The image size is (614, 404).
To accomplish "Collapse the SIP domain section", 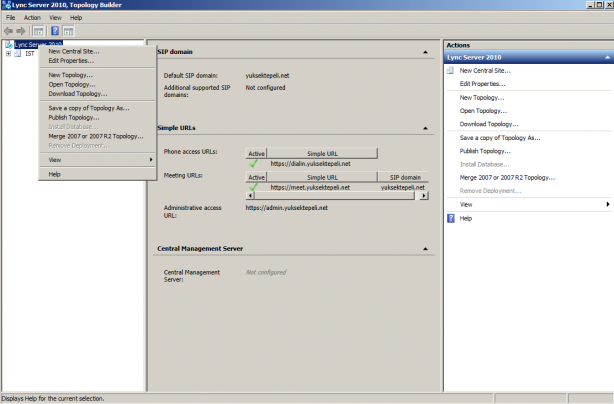I will point(425,52).
